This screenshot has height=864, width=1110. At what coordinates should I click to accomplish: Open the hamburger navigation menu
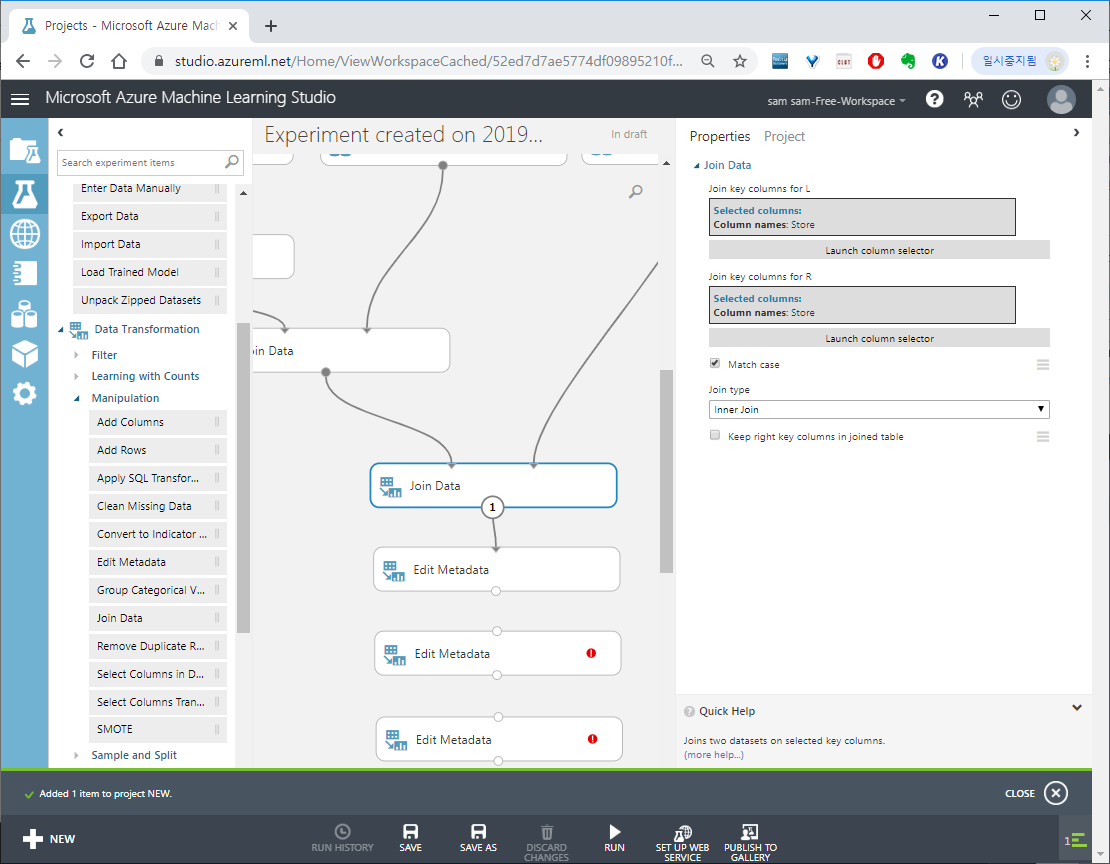point(20,100)
